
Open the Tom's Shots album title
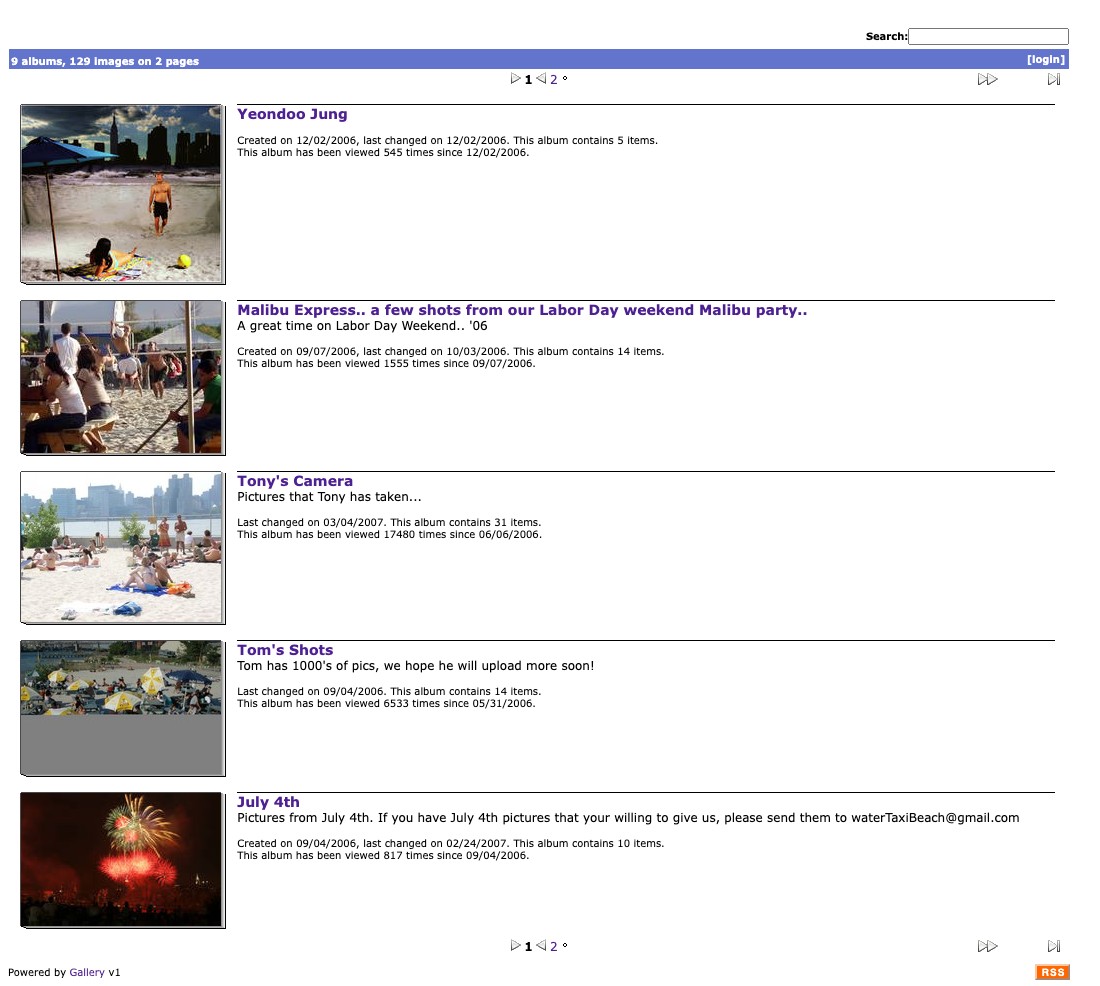pos(285,650)
